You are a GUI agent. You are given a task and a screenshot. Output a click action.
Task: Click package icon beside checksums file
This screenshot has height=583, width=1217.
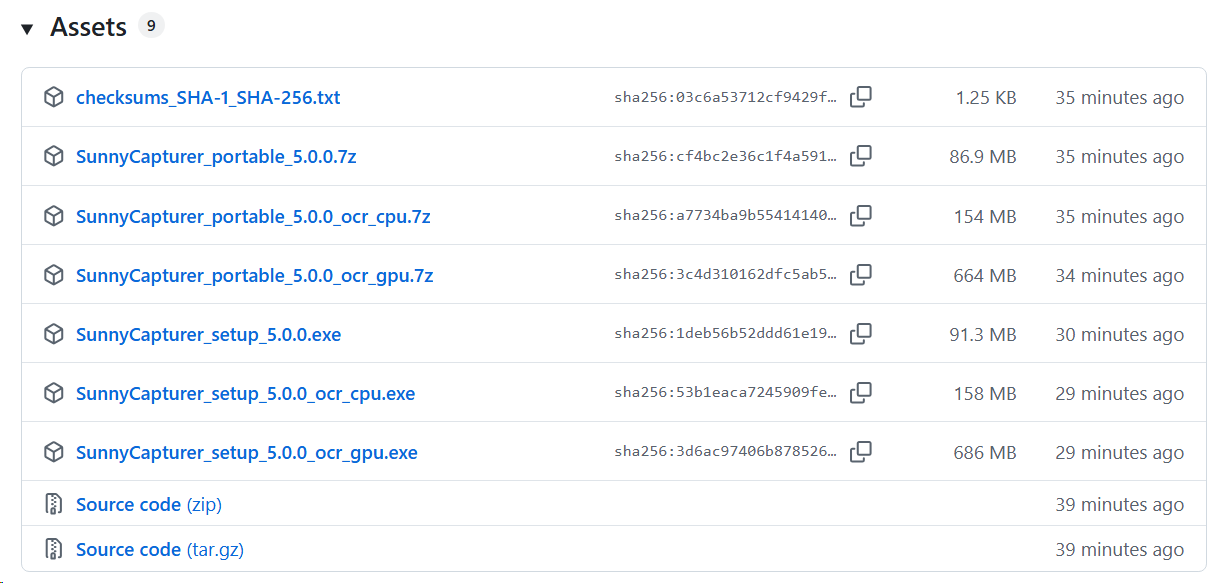pos(54,97)
